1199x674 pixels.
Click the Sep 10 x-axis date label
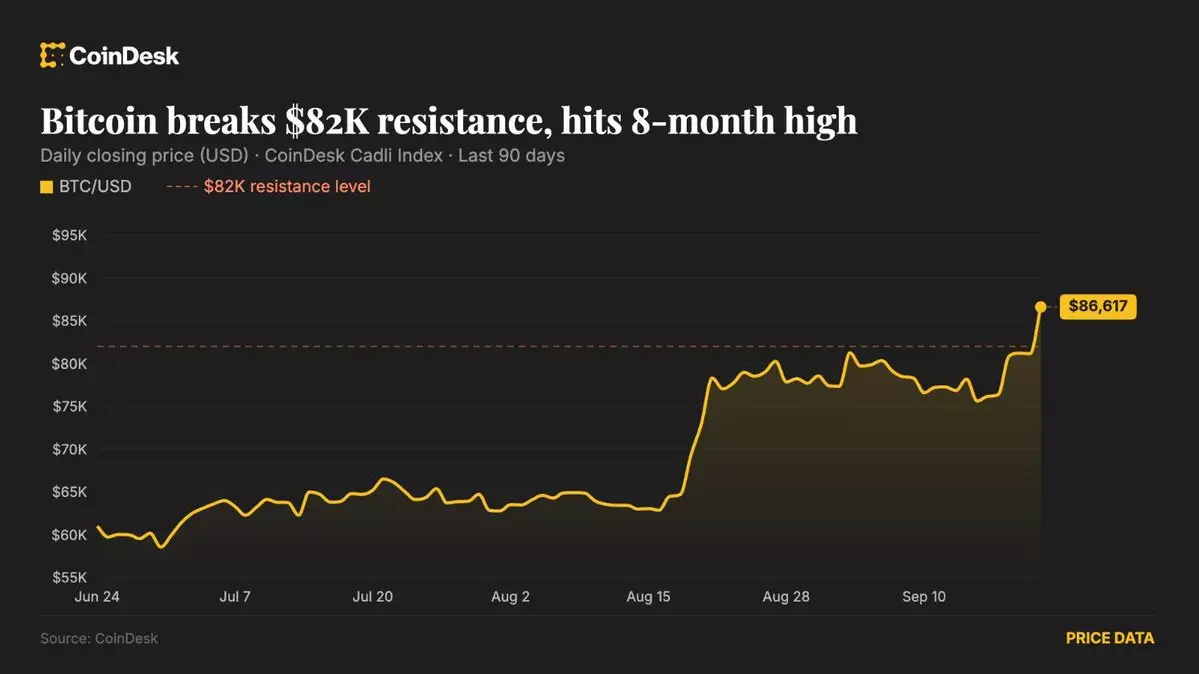click(x=924, y=597)
